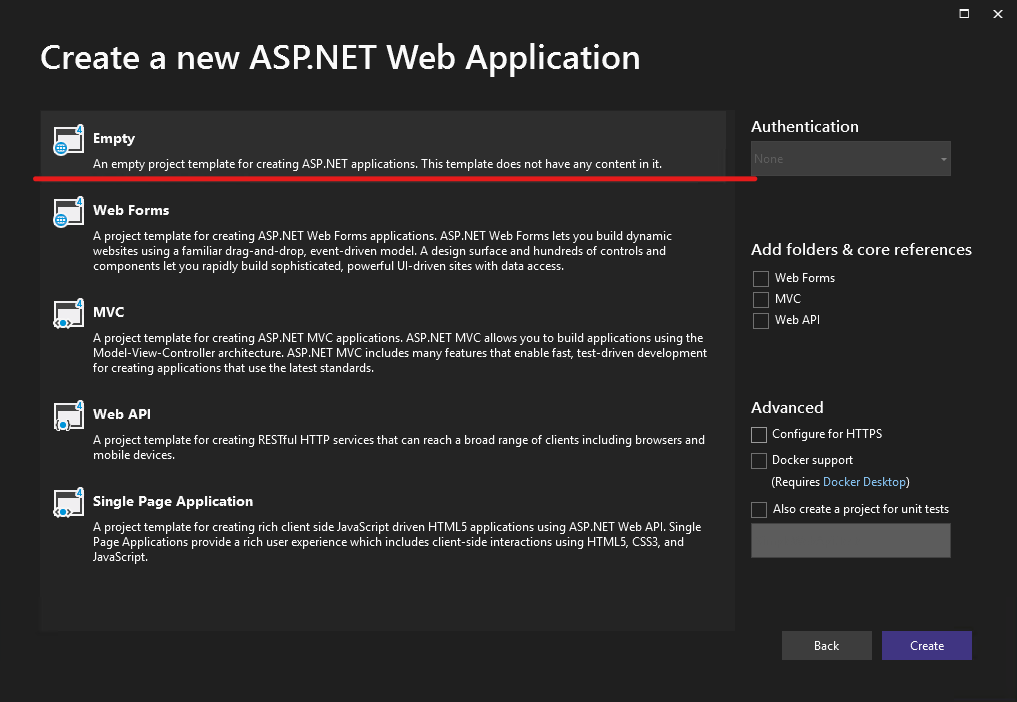Viewport: 1017px width, 702px height.
Task: Click the Web API RESTful description text
Action: [x=399, y=447]
